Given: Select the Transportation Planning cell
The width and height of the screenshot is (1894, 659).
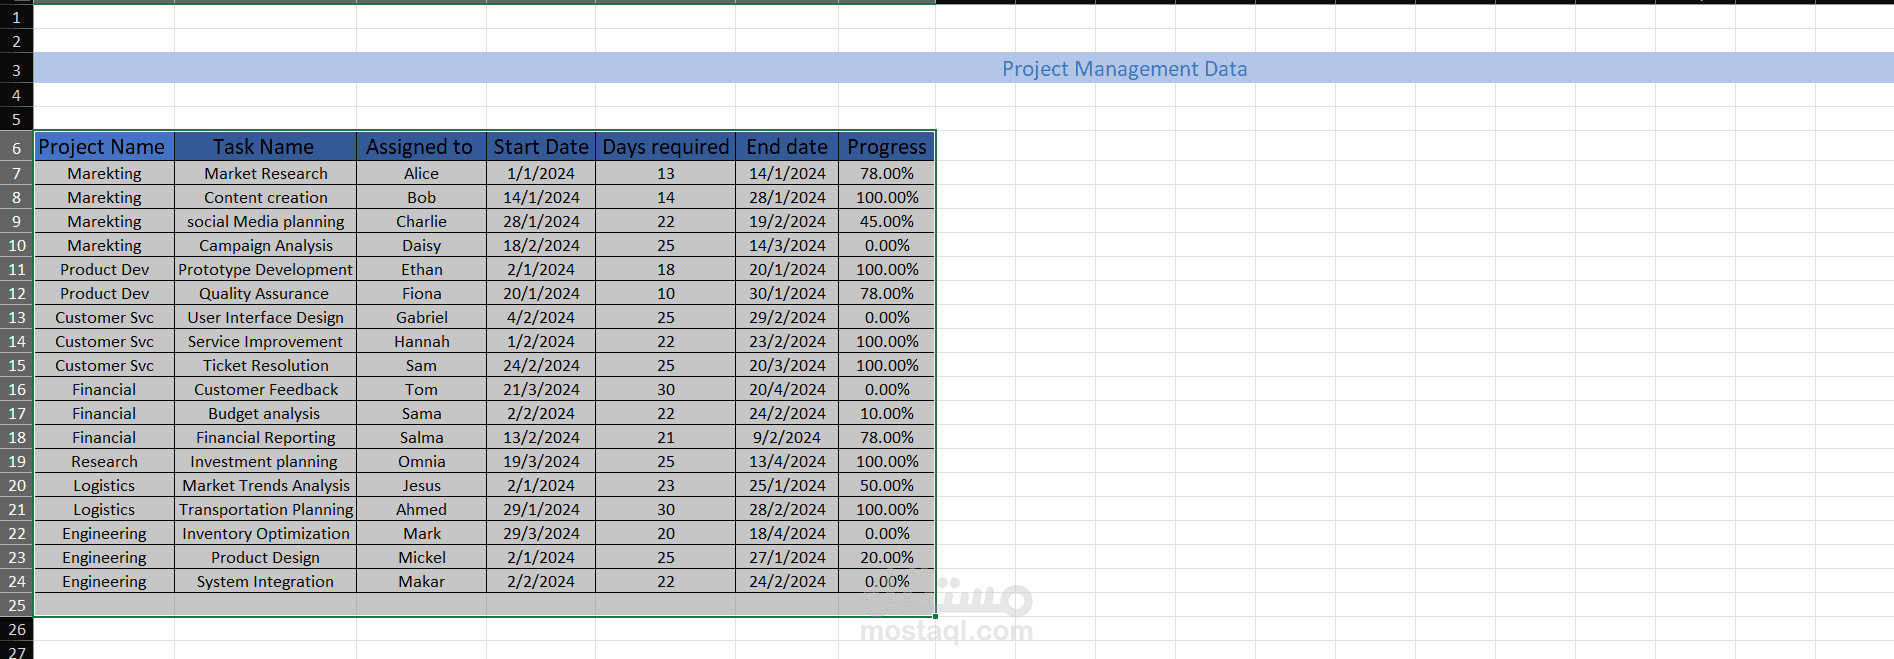Looking at the screenshot, I should click(x=265, y=509).
